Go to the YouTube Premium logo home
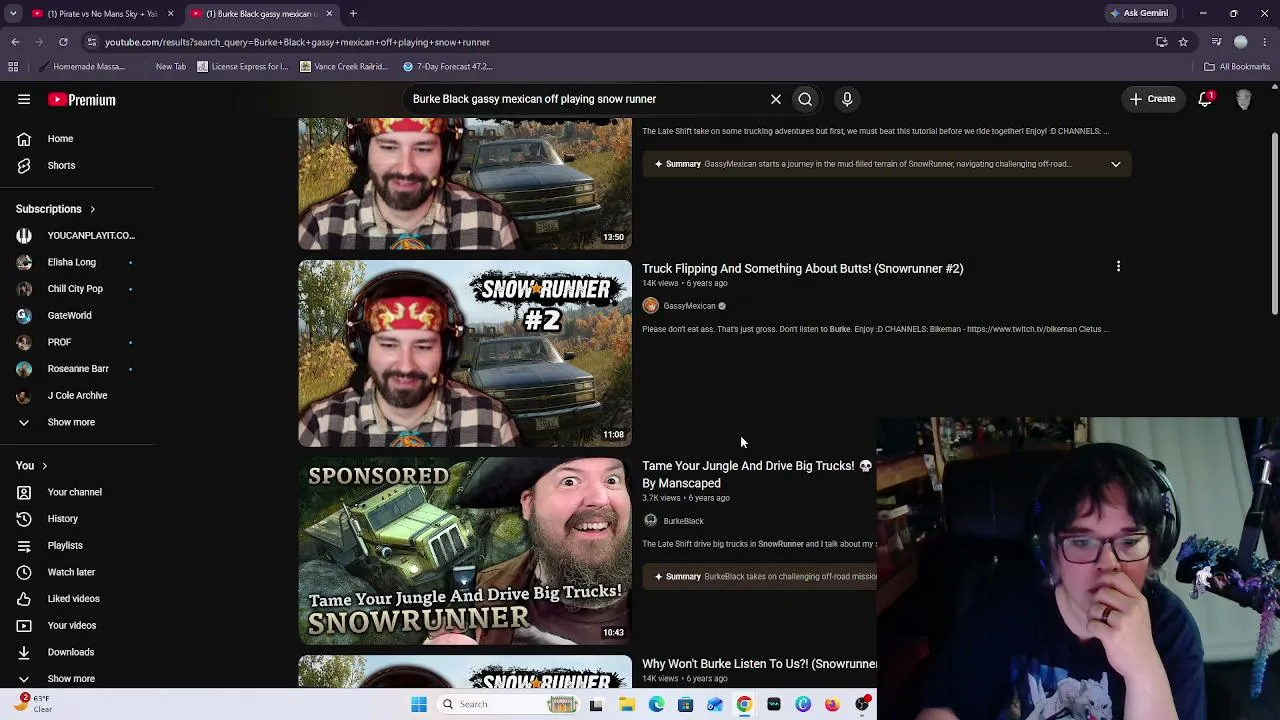1280x720 pixels. coord(82,100)
